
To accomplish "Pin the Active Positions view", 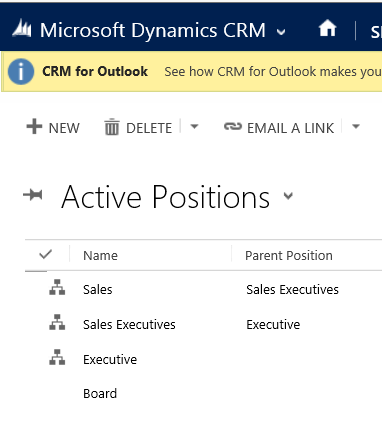I will point(33,195).
